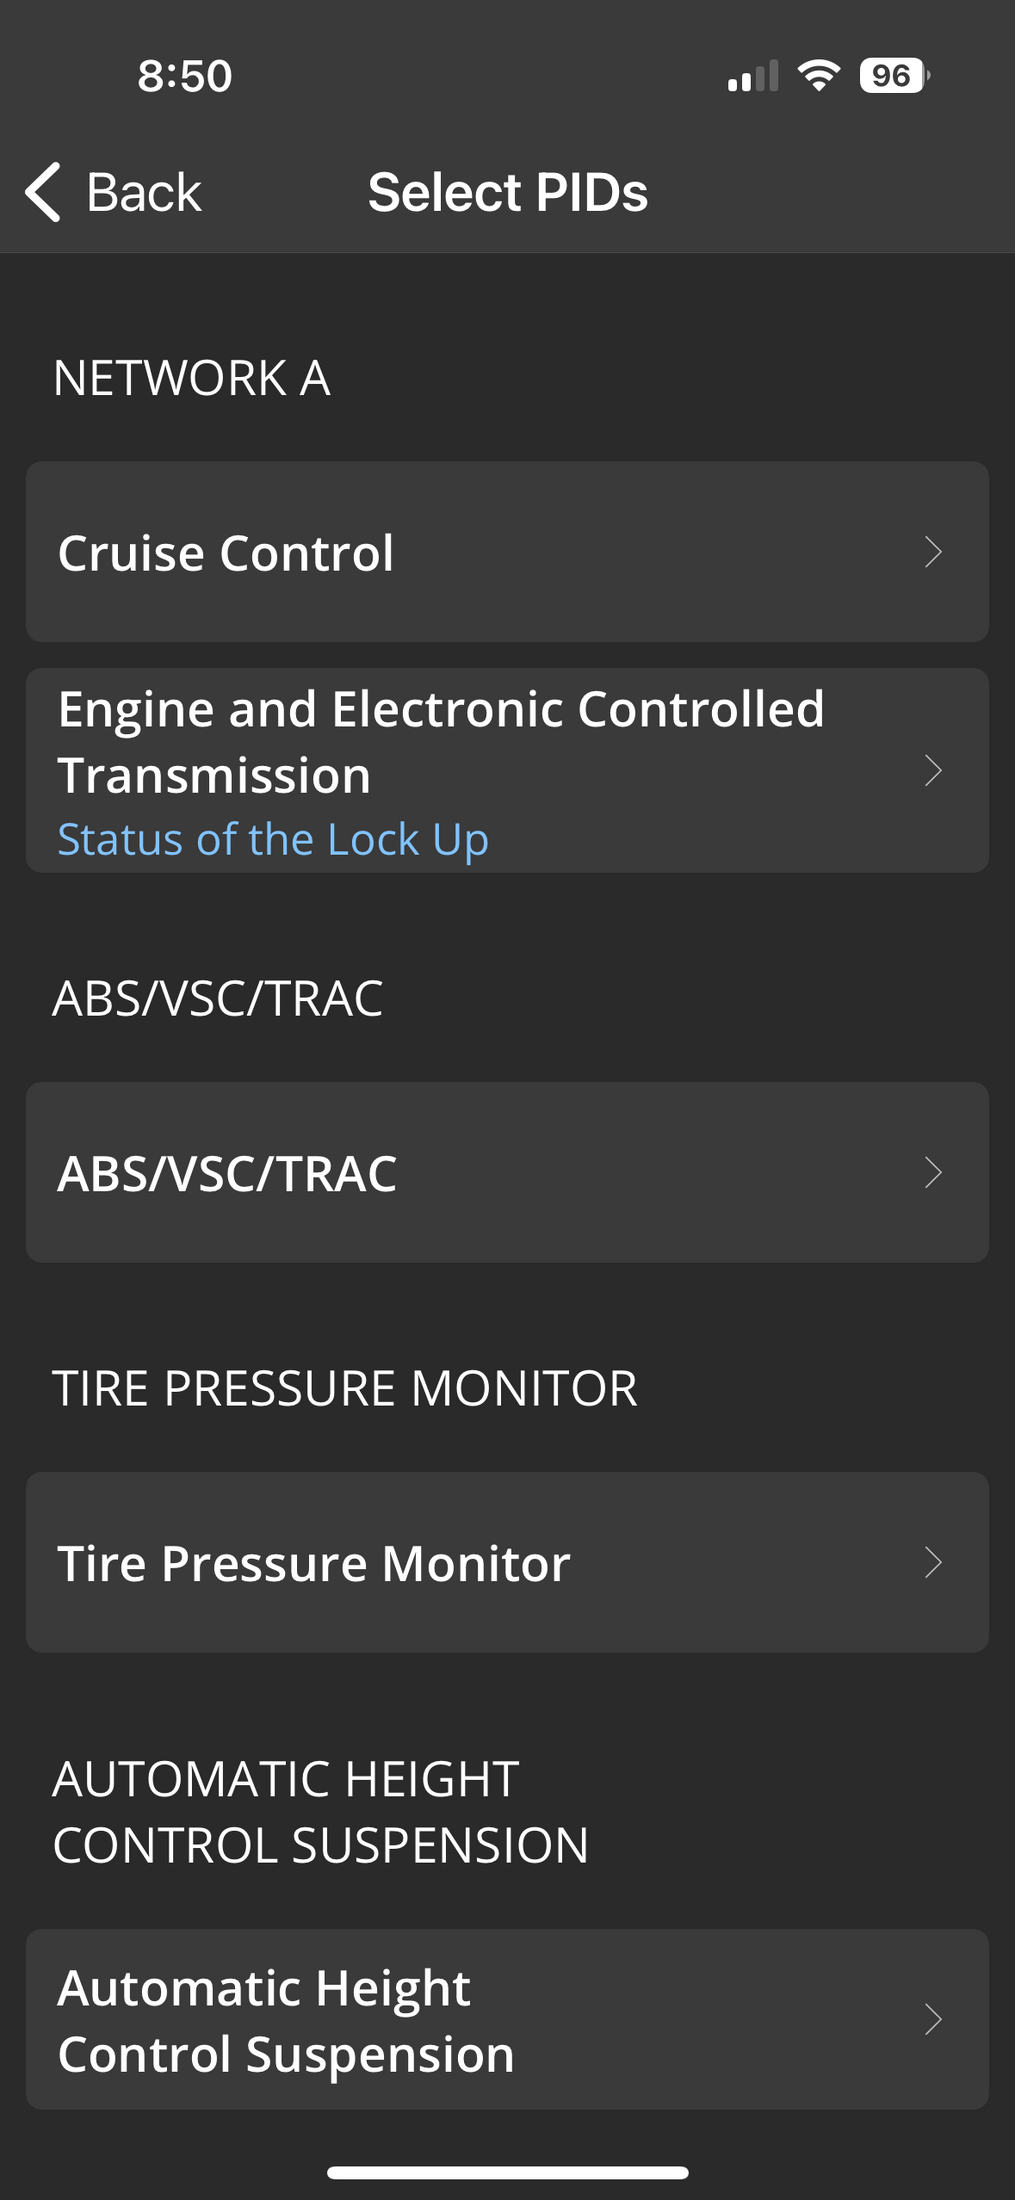The width and height of the screenshot is (1015, 2200).
Task: Open the Tire Pressure Monitor row
Action: tap(507, 1562)
